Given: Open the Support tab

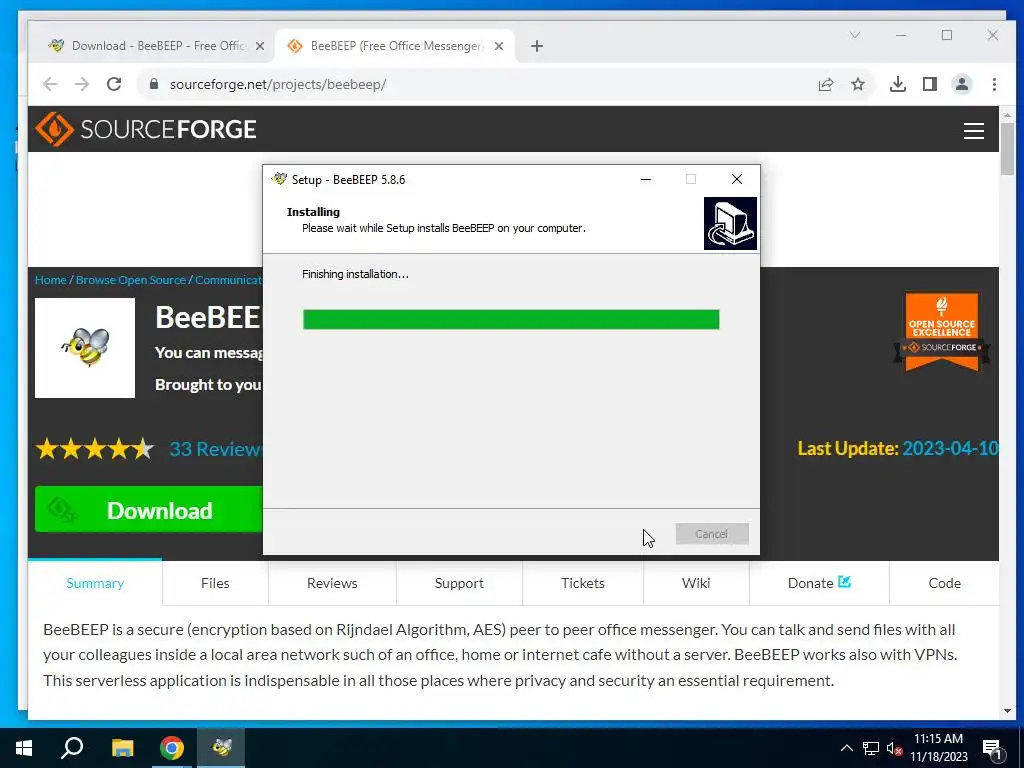Looking at the screenshot, I should (459, 583).
